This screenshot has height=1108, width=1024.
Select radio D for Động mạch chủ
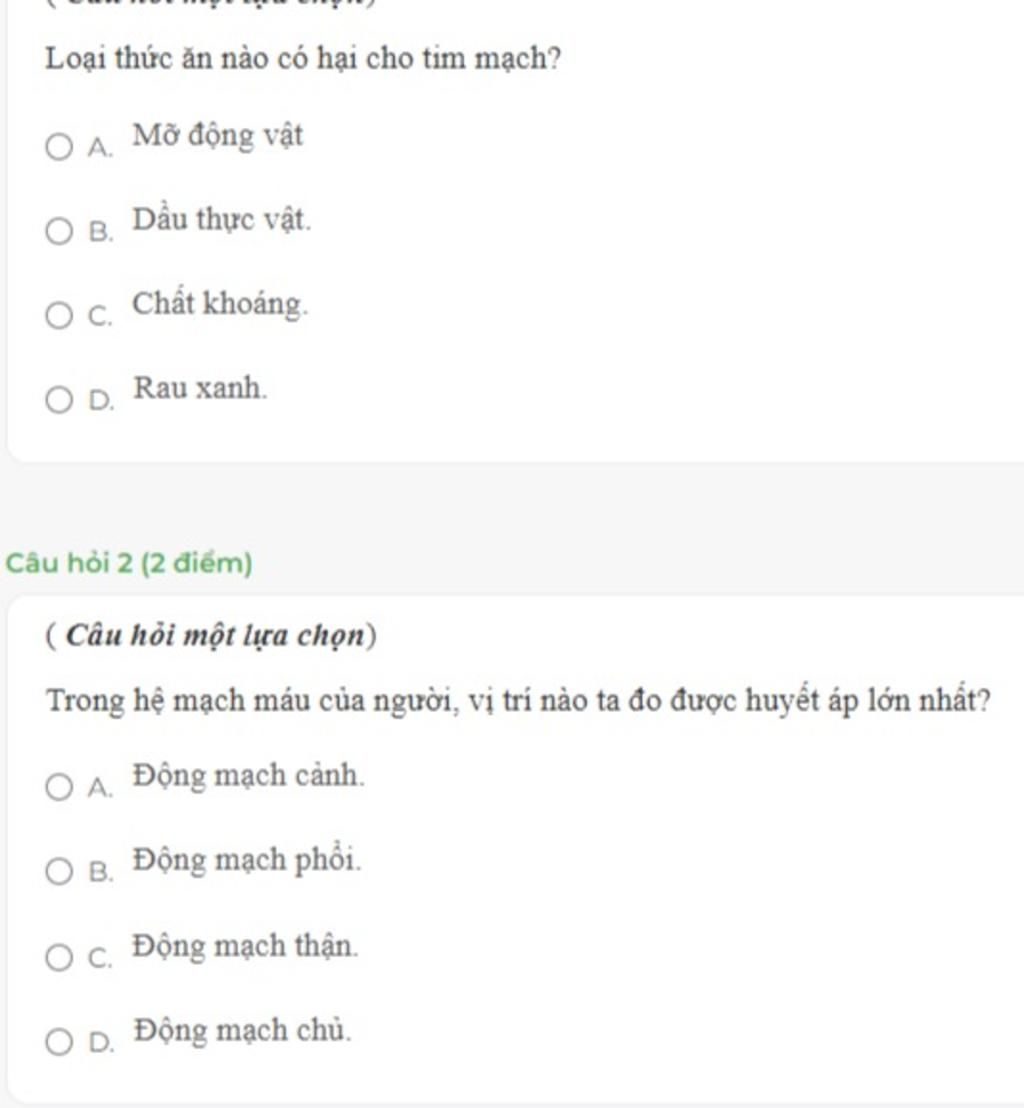(59, 1042)
